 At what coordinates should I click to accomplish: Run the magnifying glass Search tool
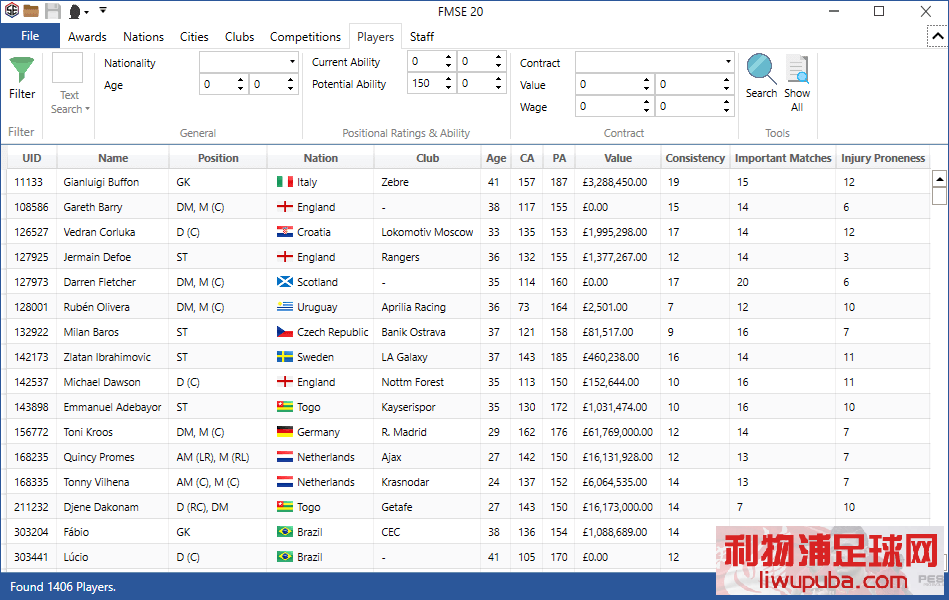click(x=761, y=76)
